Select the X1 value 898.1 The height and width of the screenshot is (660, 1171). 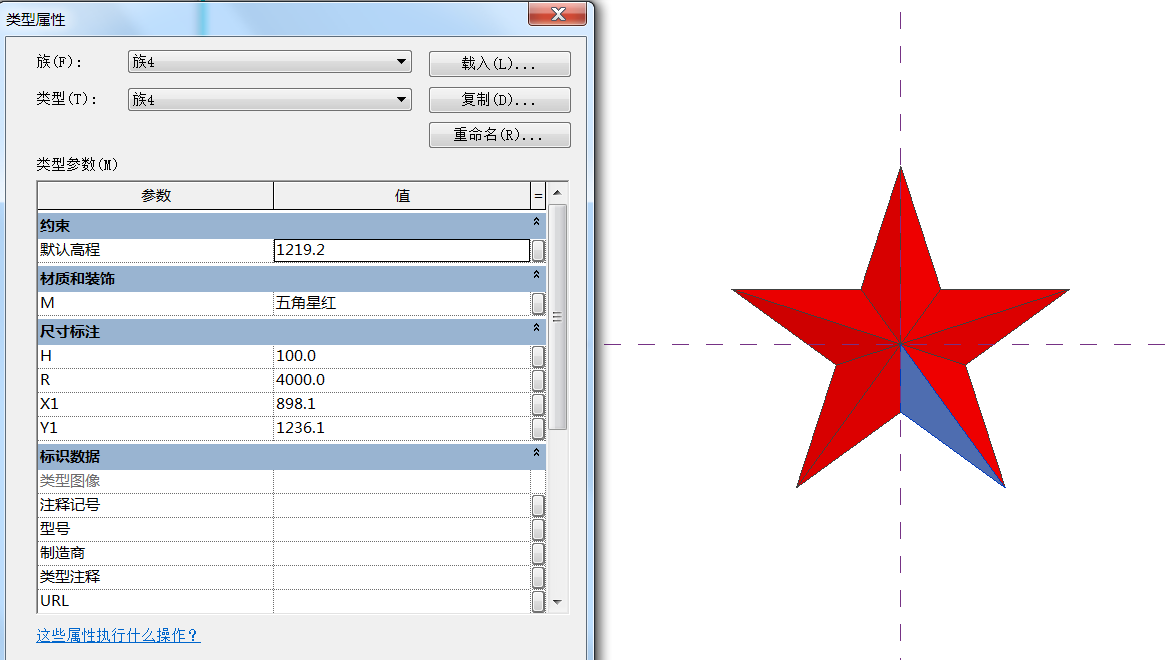pyautogui.click(x=402, y=404)
